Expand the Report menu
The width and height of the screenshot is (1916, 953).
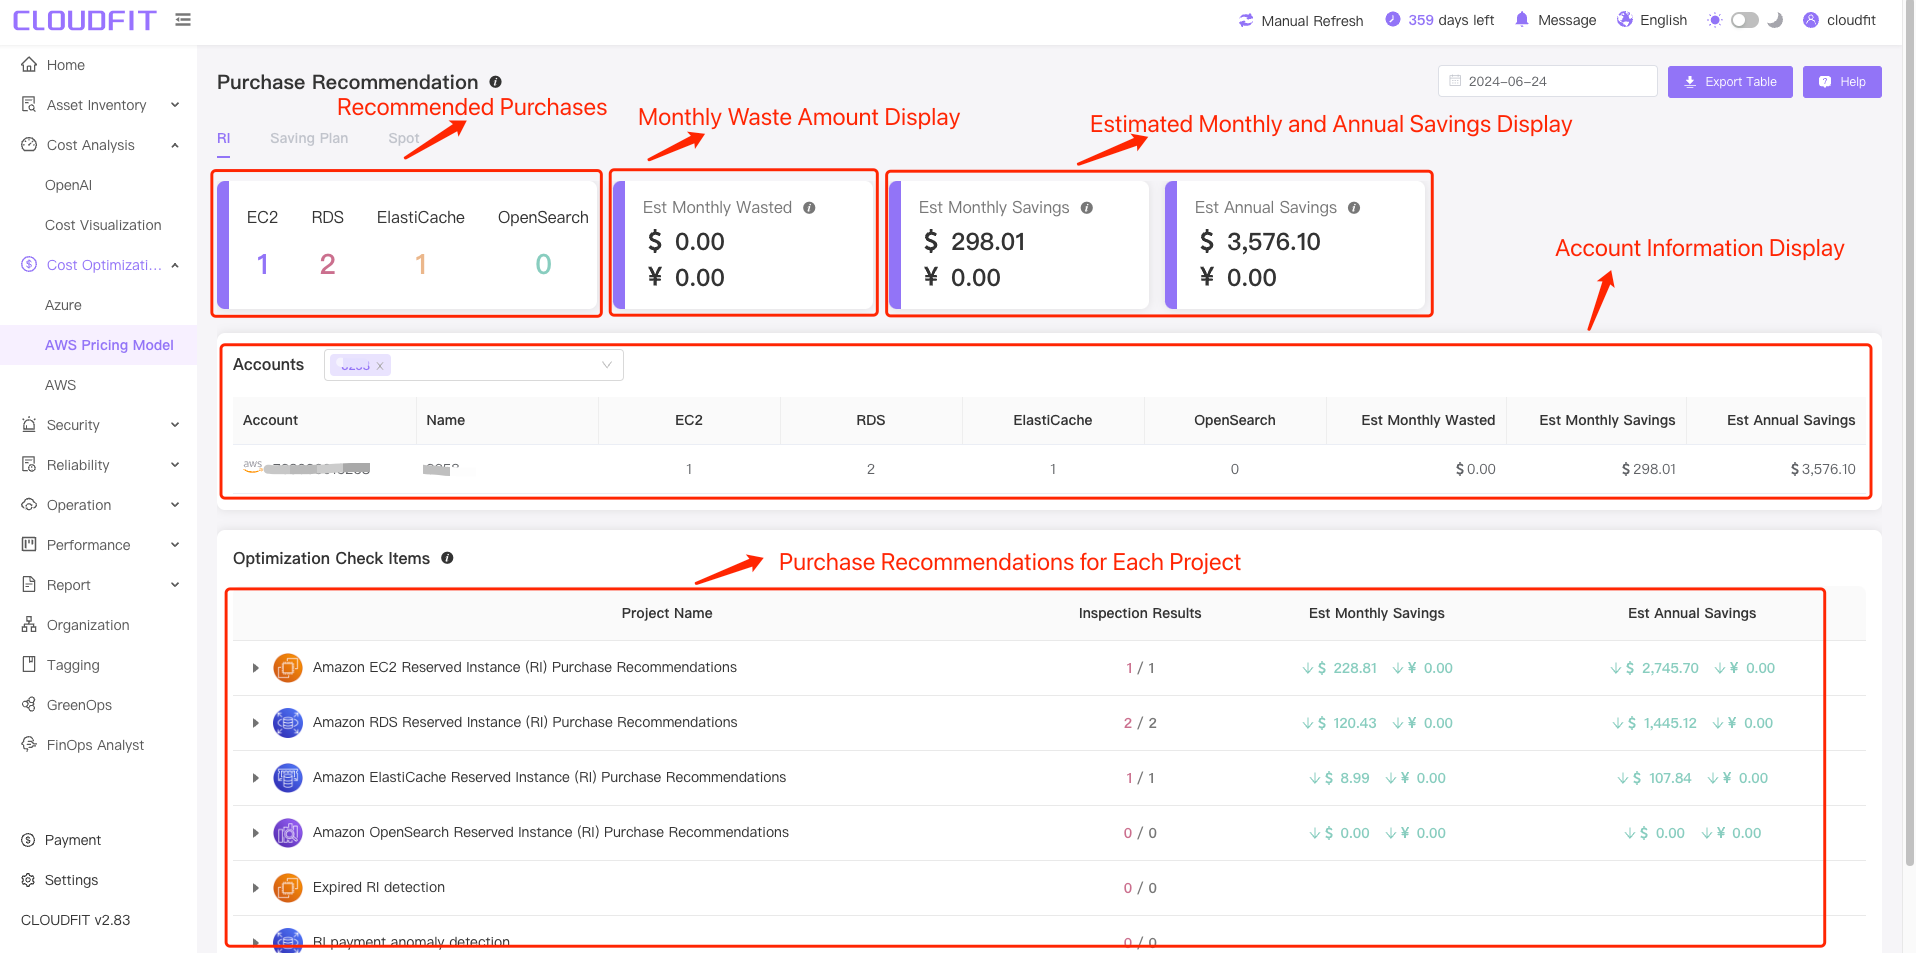tap(175, 585)
